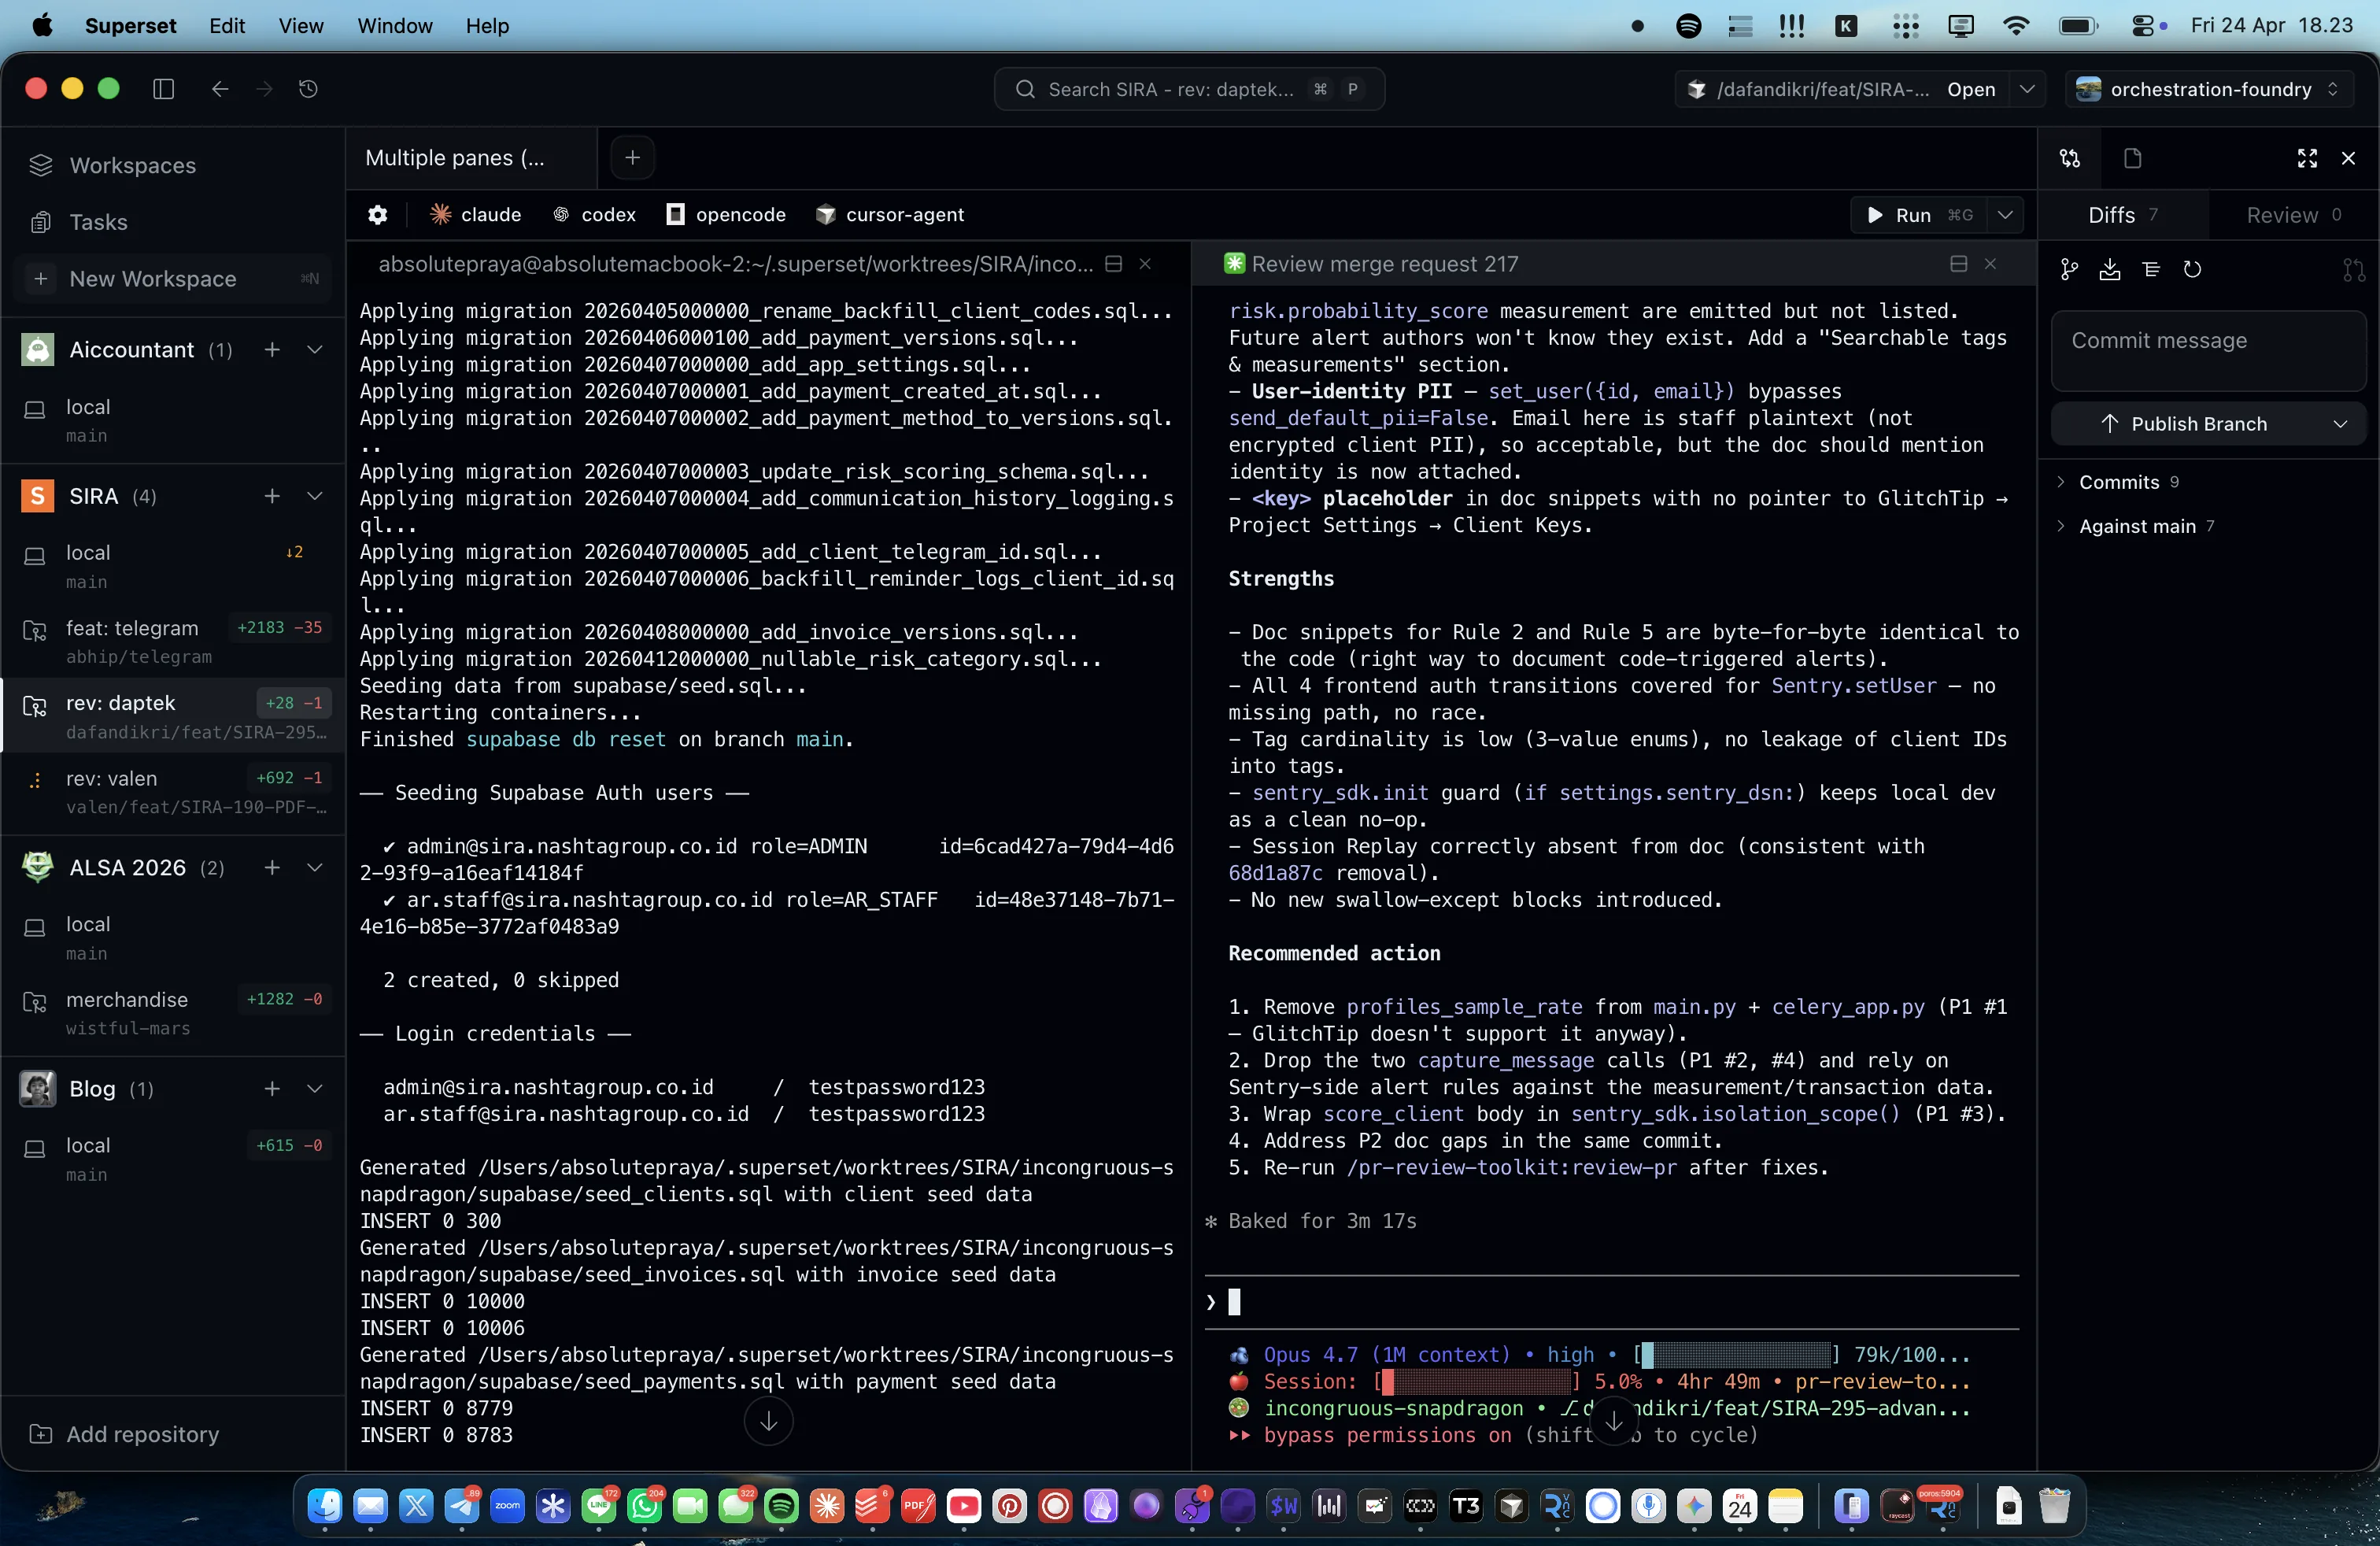The width and height of the screenshot is (2380, 1546).
Task: Add a new tab with the plus button
Action: click(632, 158)
